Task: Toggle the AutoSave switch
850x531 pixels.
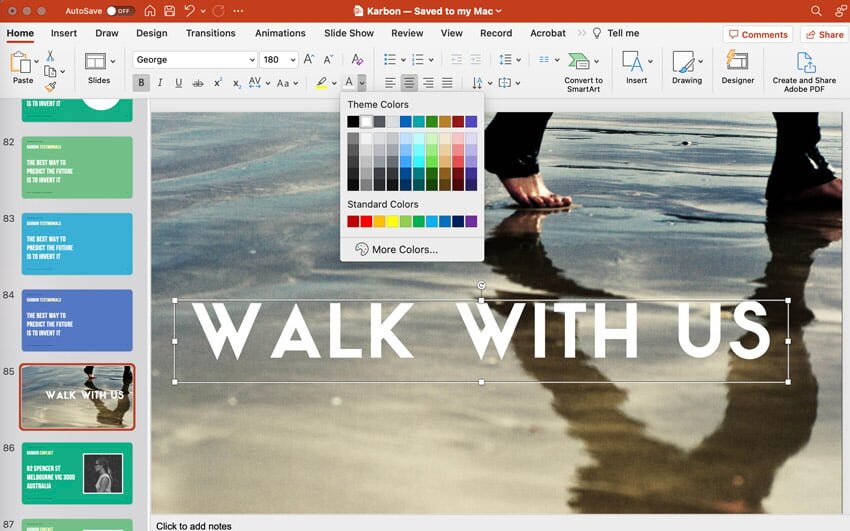Action: 120,10
